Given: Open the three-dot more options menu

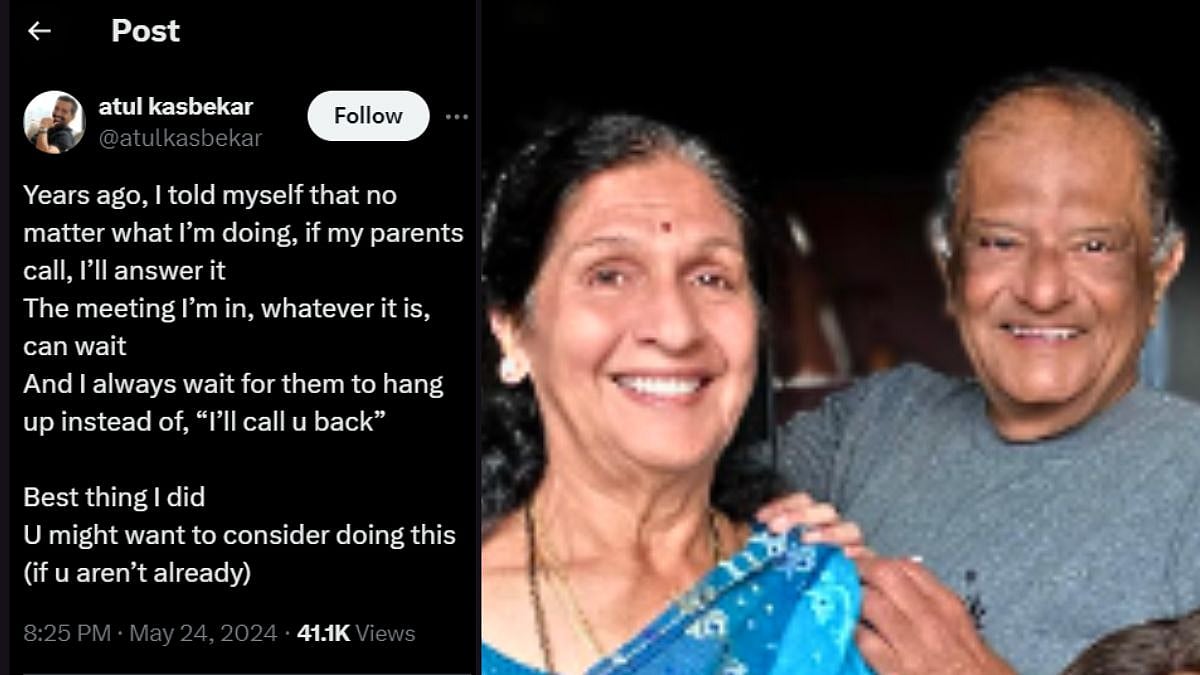Looking at the screenshot, I should 457,117.
